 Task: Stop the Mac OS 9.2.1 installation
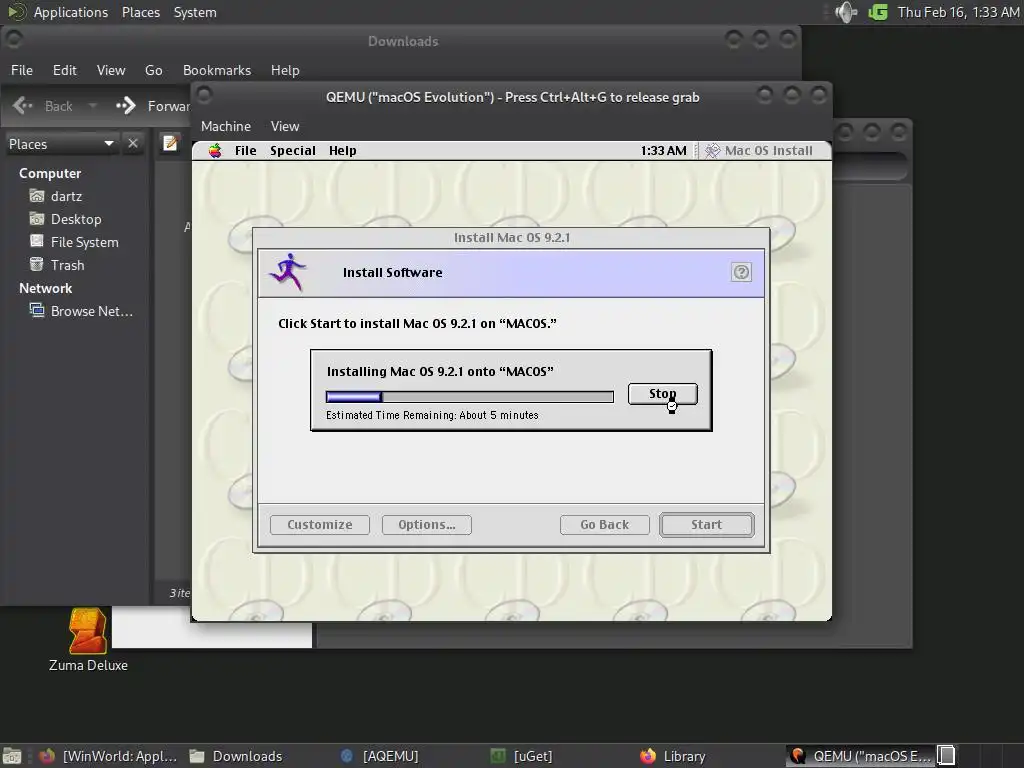[x=663, y=394]
